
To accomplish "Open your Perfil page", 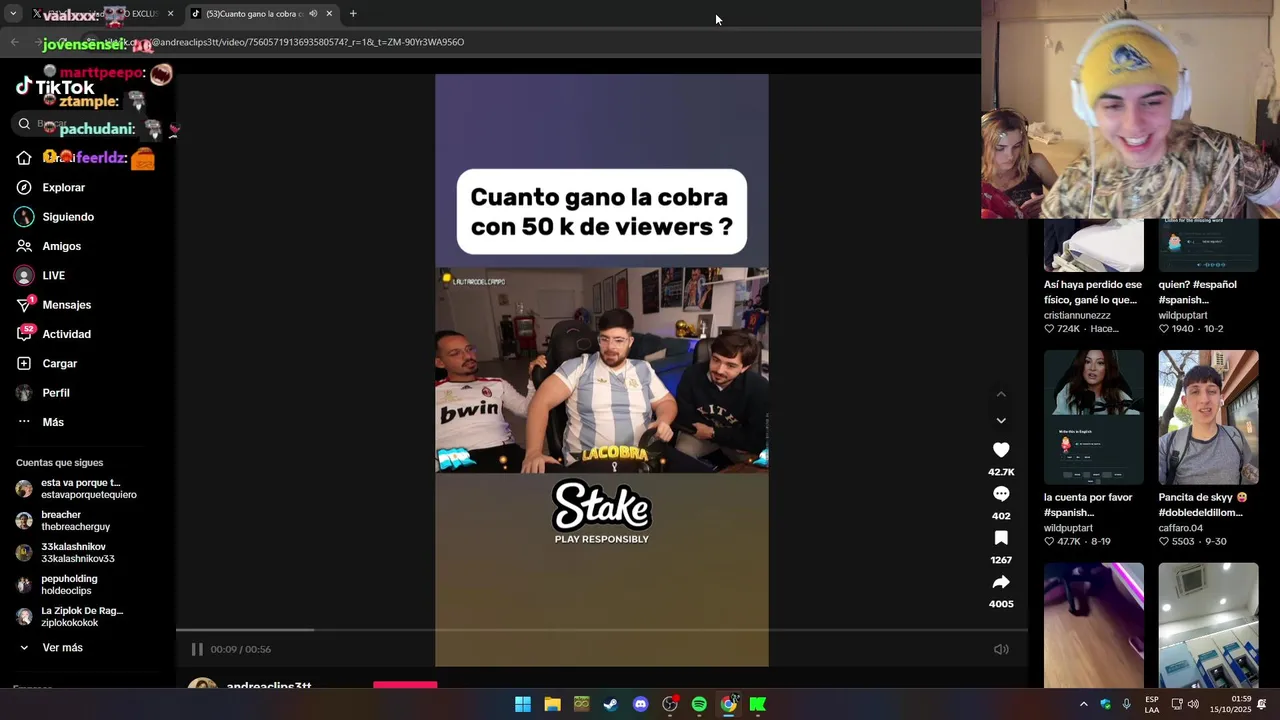I will click(x=55, y=393).
